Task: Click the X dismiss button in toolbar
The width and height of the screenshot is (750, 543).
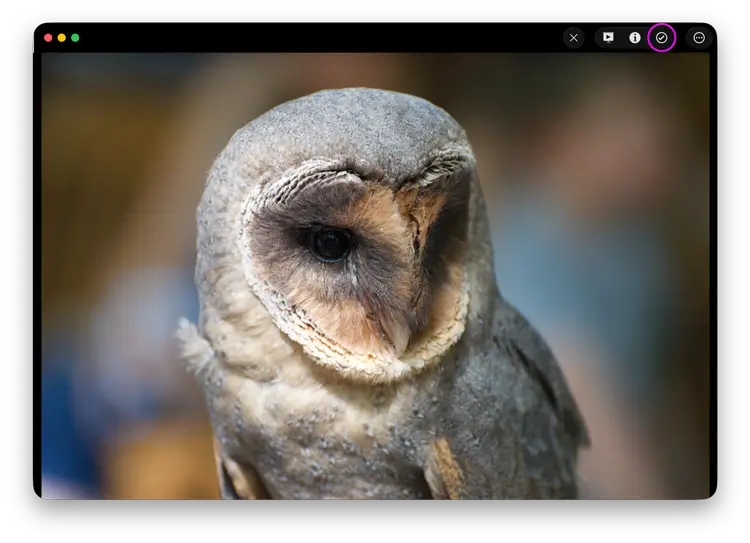Action: [573, 38]
